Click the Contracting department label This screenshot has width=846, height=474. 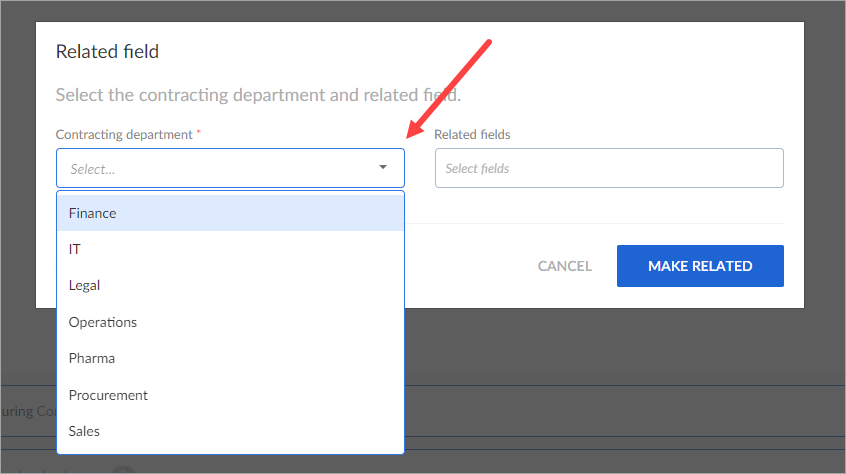[124, 134]
